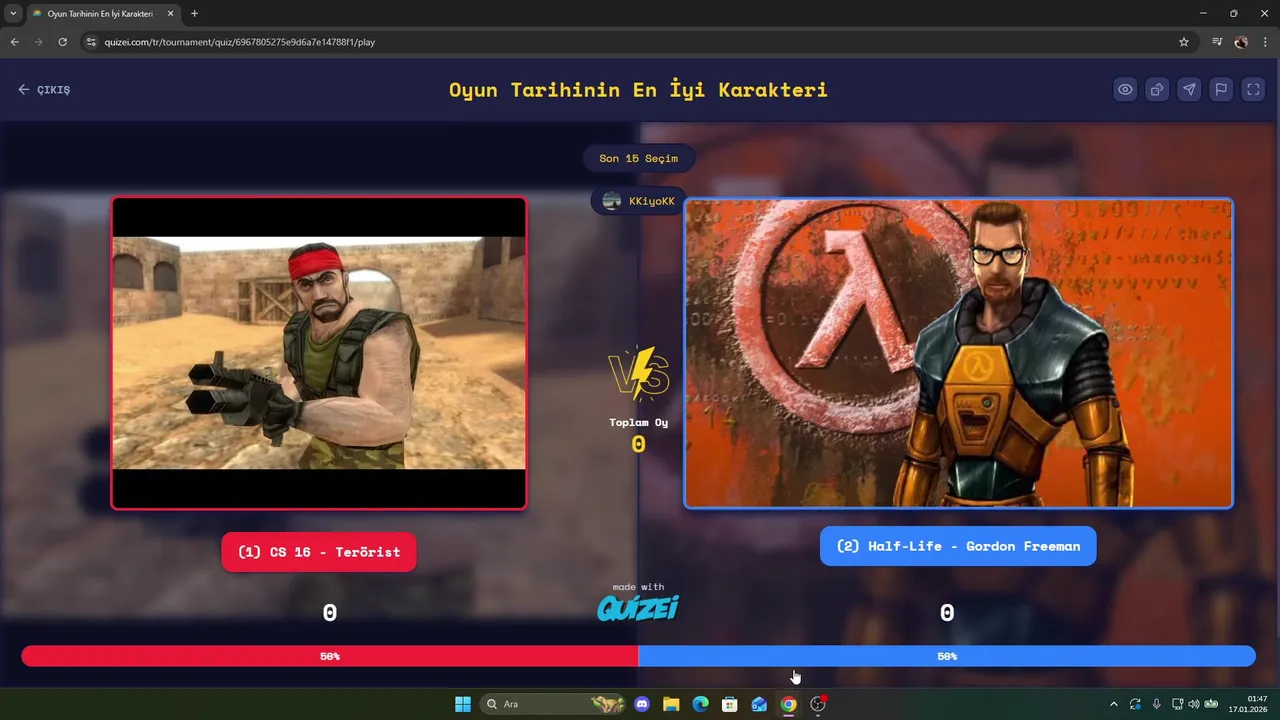
Task: Bookmark this page with the star icon
Action: pyautogui.click(x=1184, y=42)
